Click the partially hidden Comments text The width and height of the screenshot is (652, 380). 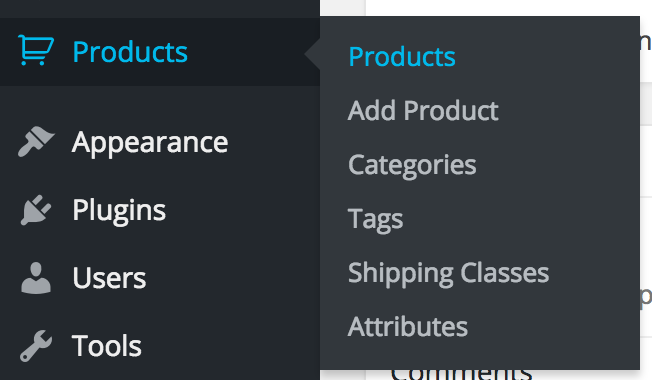click(461, 374)
